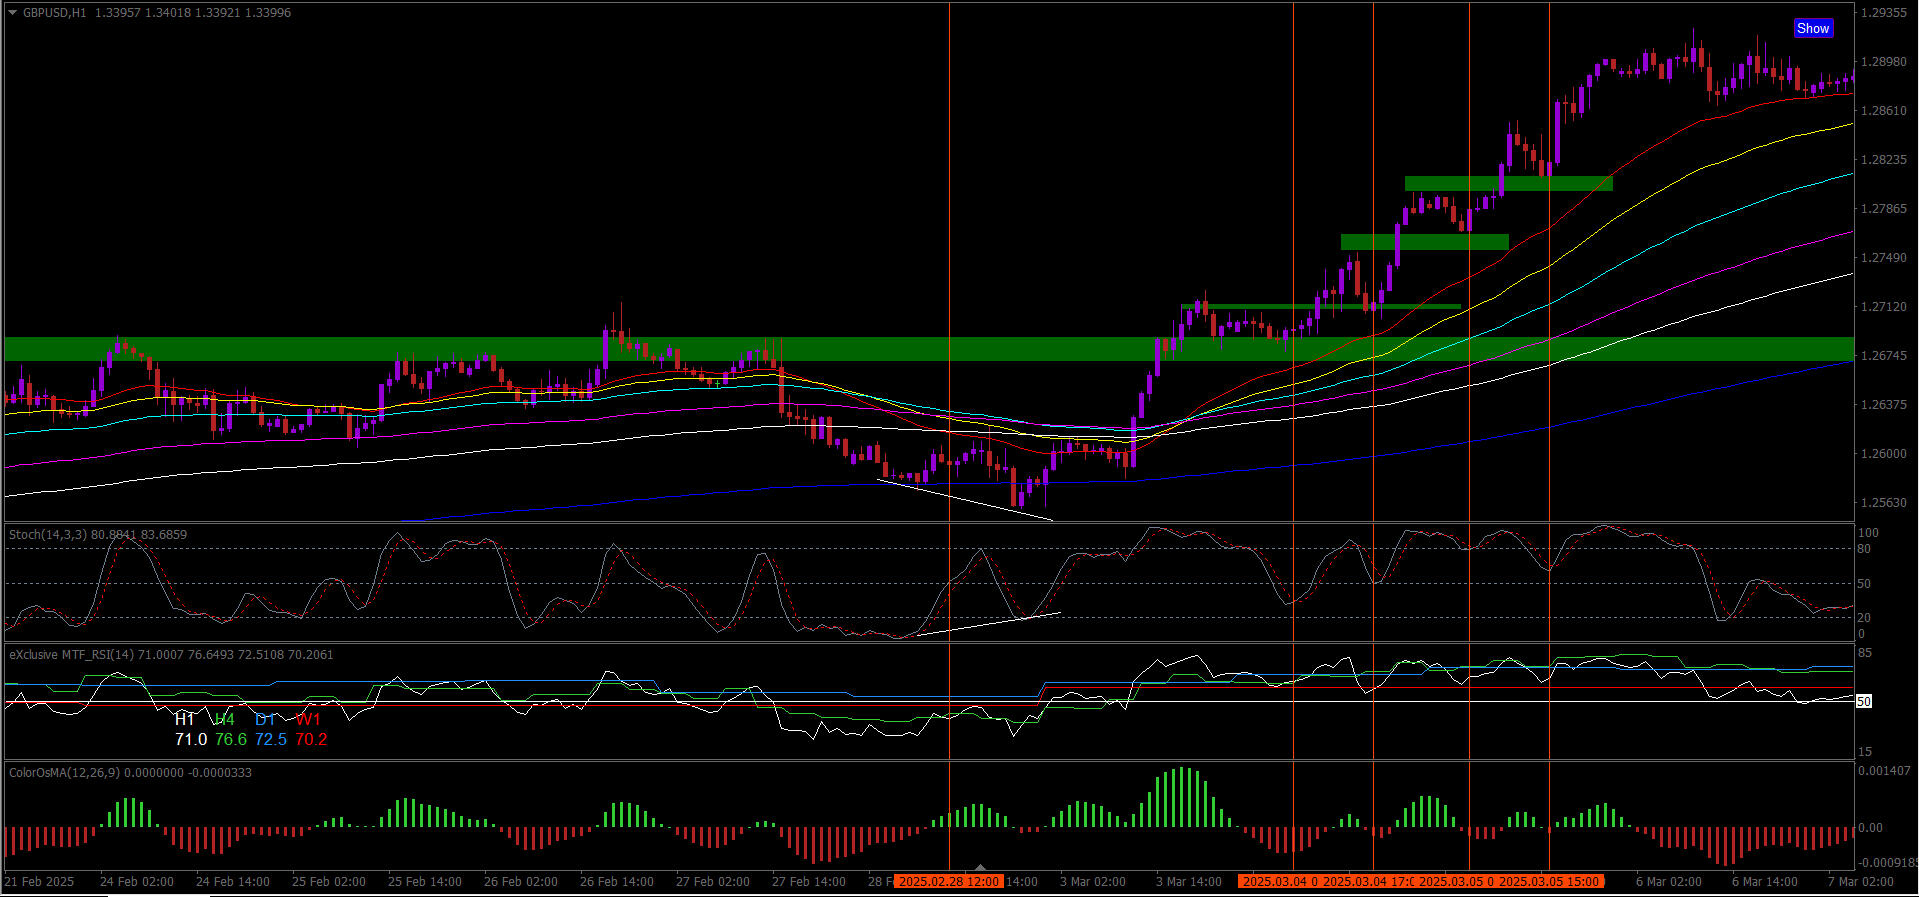Click the green H4 label in RSI panel
The width and height of the screenshot is (1919, 897).
(x=225, y=719)
